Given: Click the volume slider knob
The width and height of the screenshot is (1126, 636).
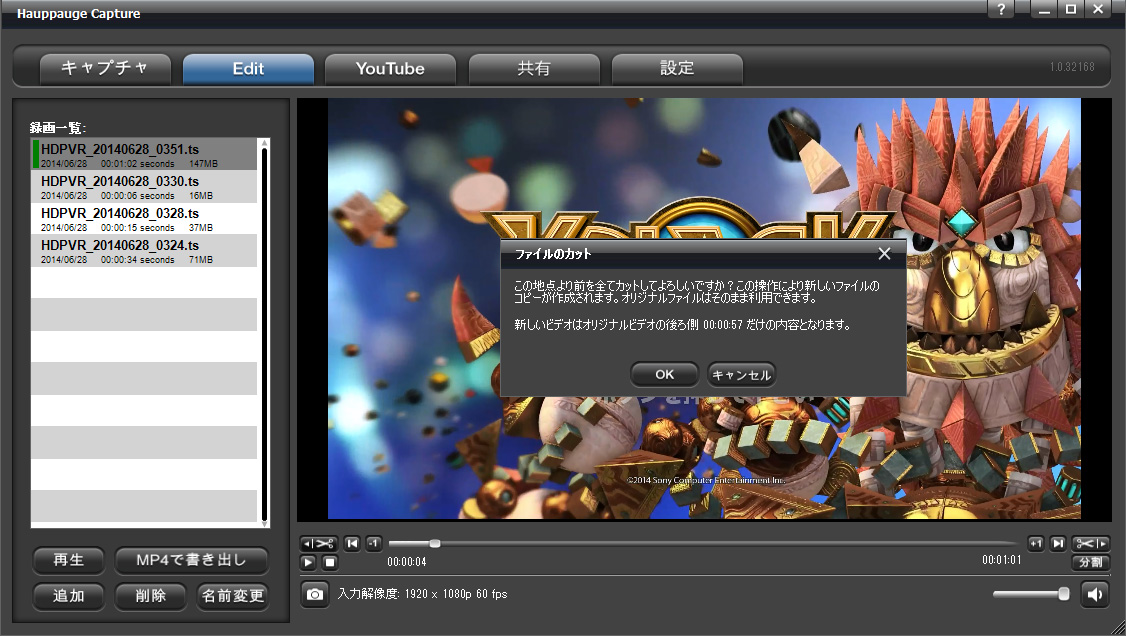Looking at the screenshot, I should (1064, 594).
